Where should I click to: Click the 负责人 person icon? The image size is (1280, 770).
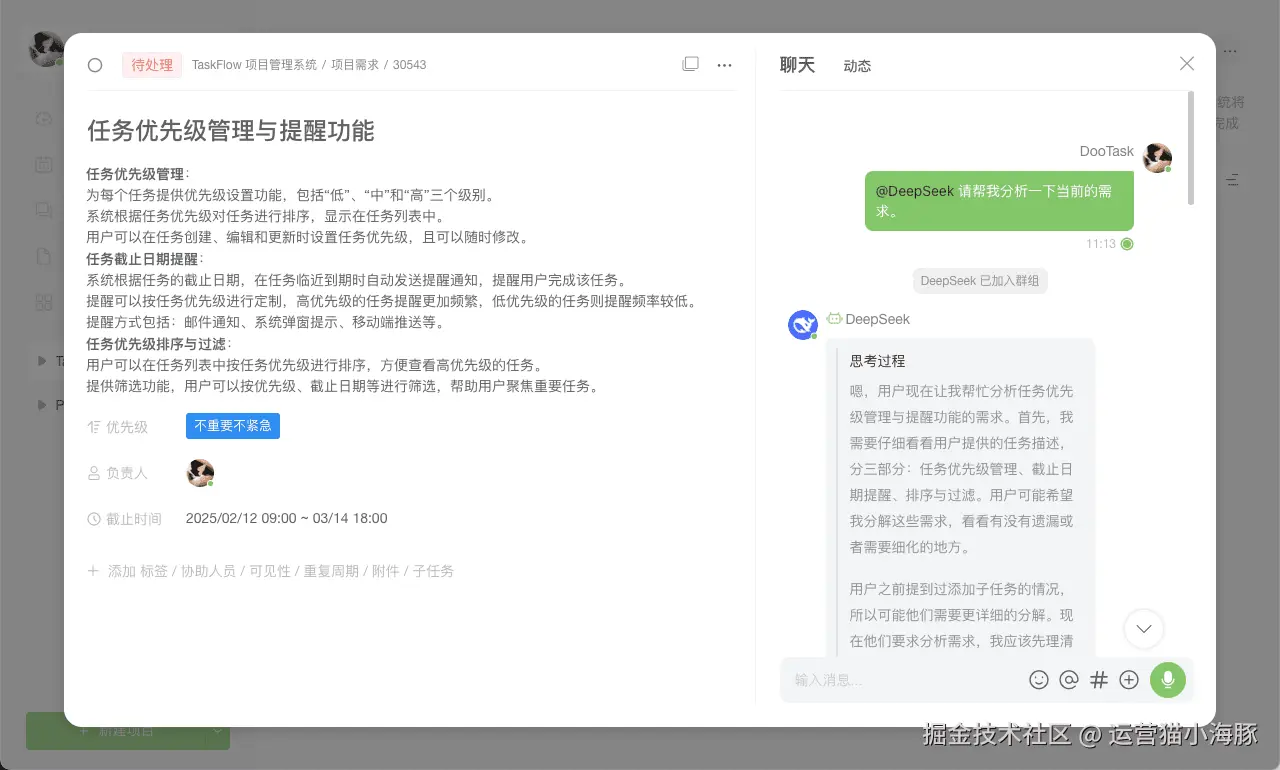click(94, 473)
